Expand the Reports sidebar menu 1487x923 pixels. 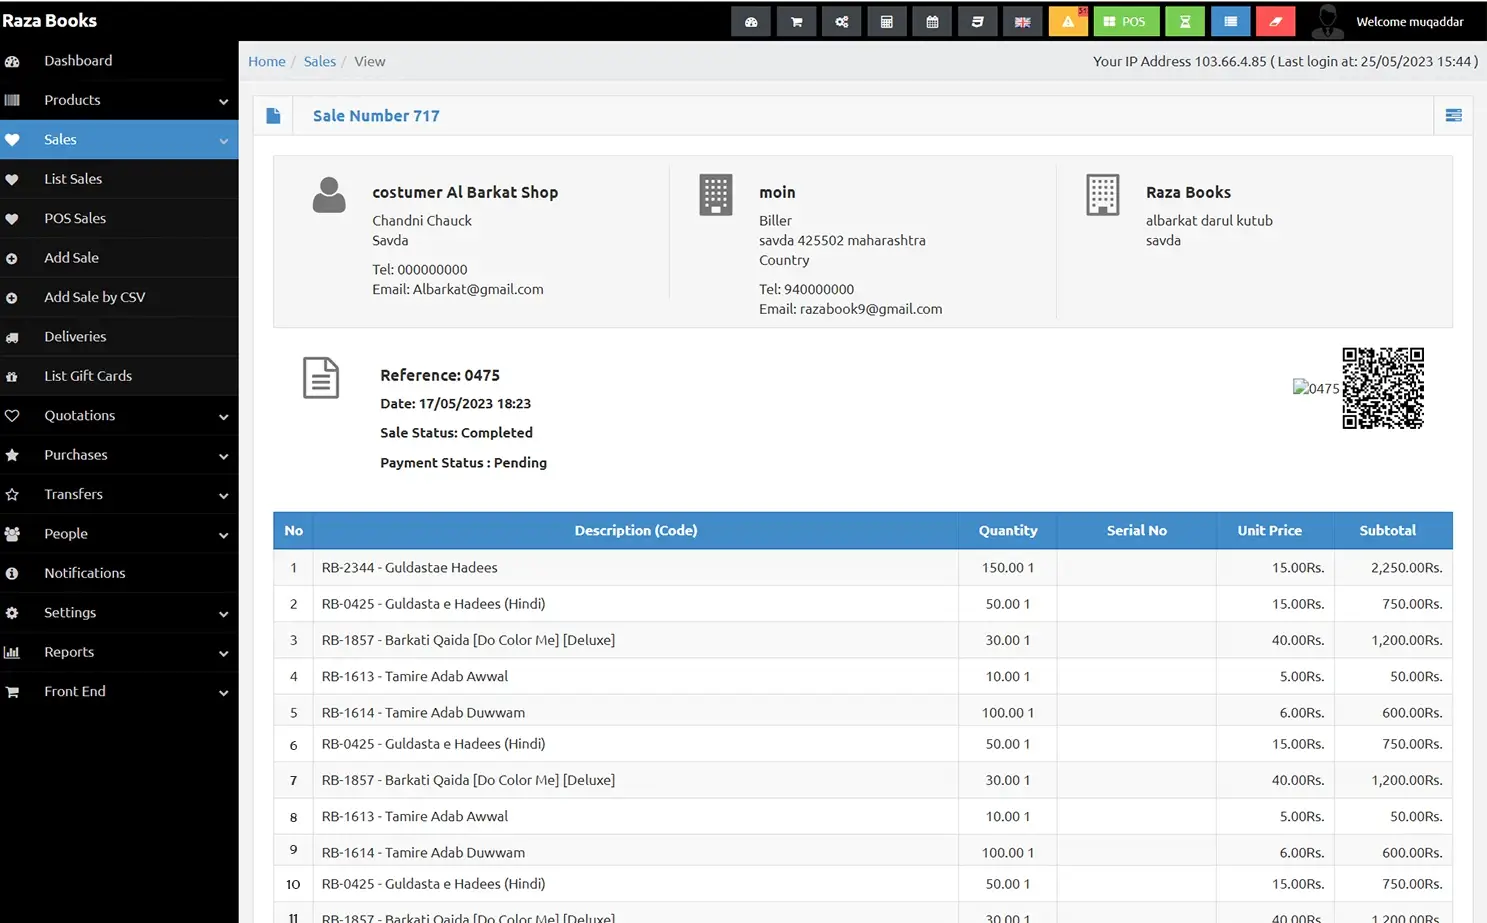coord(118,652)
